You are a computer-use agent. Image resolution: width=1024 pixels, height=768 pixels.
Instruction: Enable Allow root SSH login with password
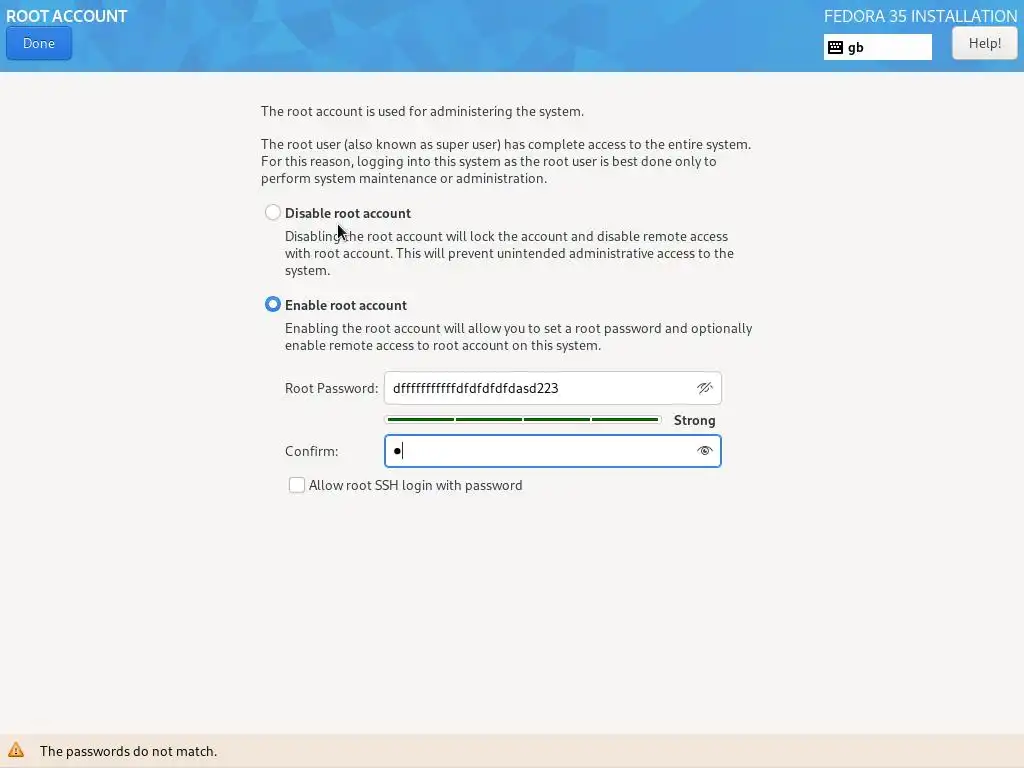[296, 485]
